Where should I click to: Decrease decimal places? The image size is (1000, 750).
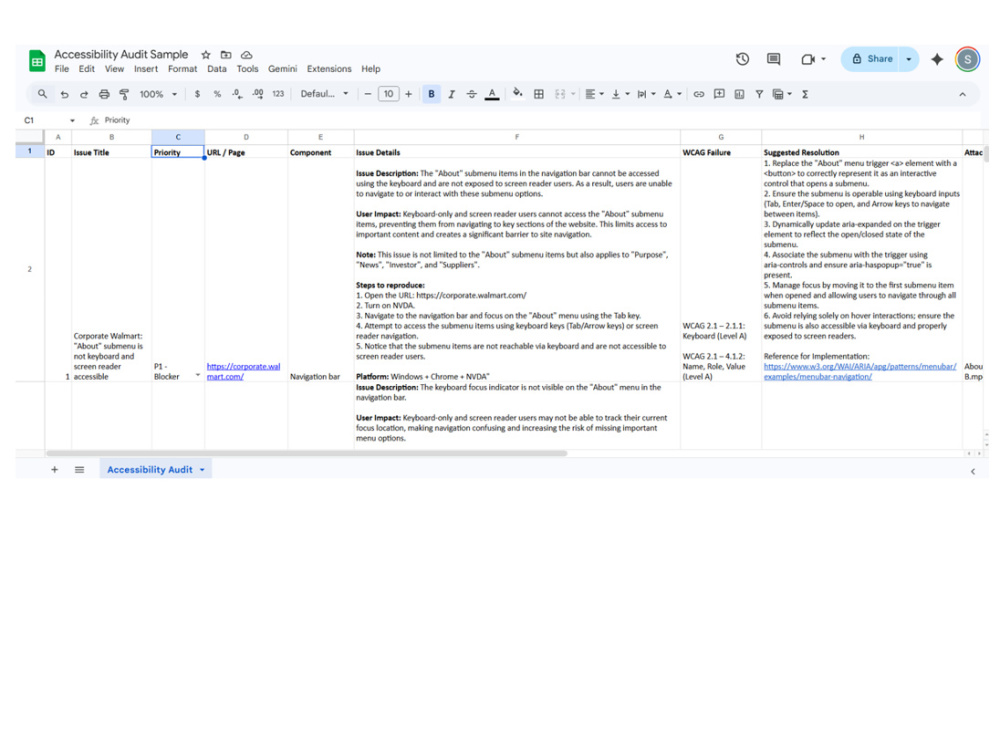click(237, 94)
